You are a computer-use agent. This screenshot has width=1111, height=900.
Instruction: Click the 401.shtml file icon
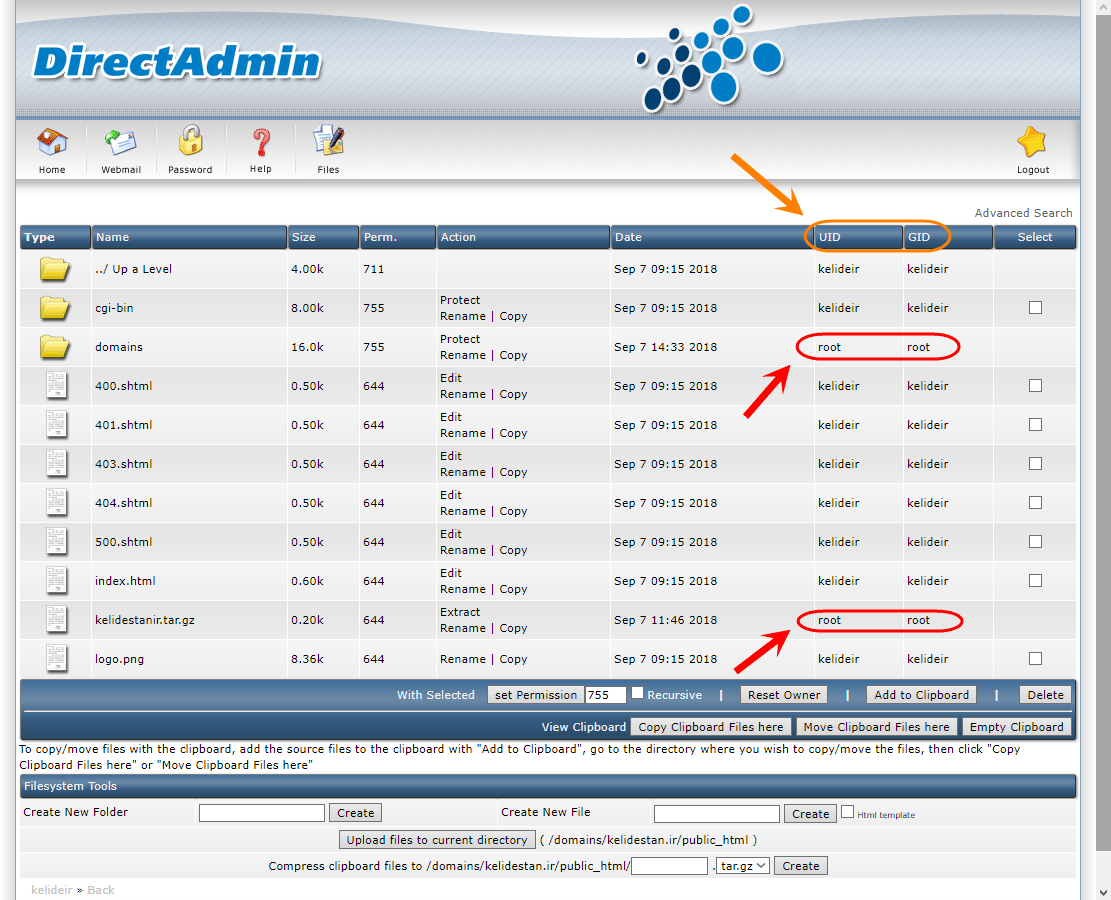(x=56, y=424)
